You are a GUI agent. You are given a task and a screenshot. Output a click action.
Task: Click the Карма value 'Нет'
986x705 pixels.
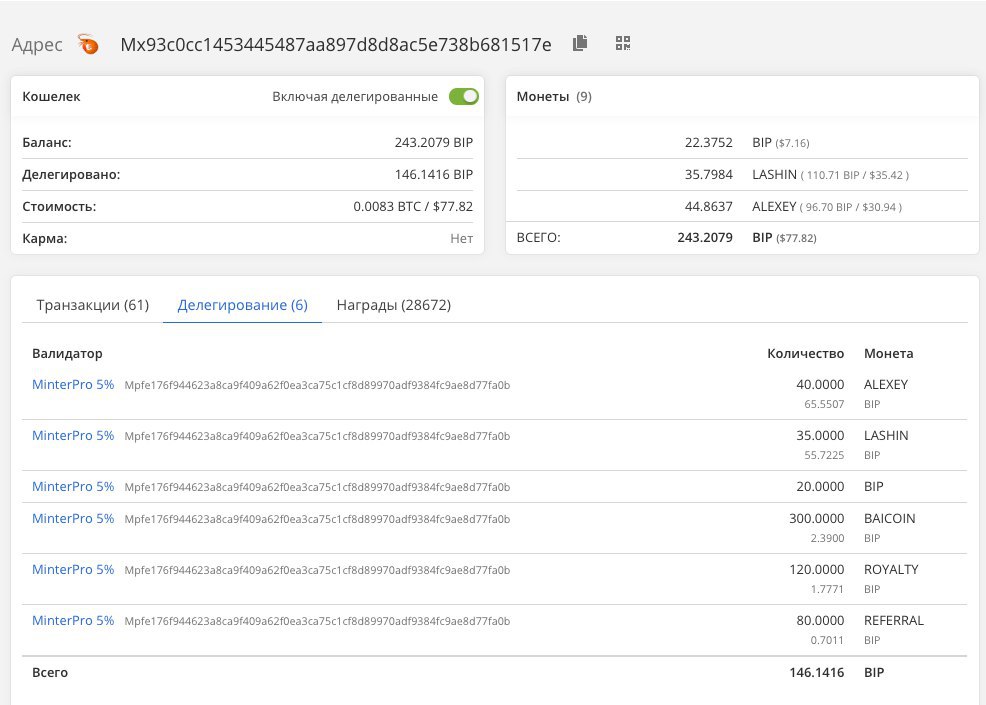461,238
